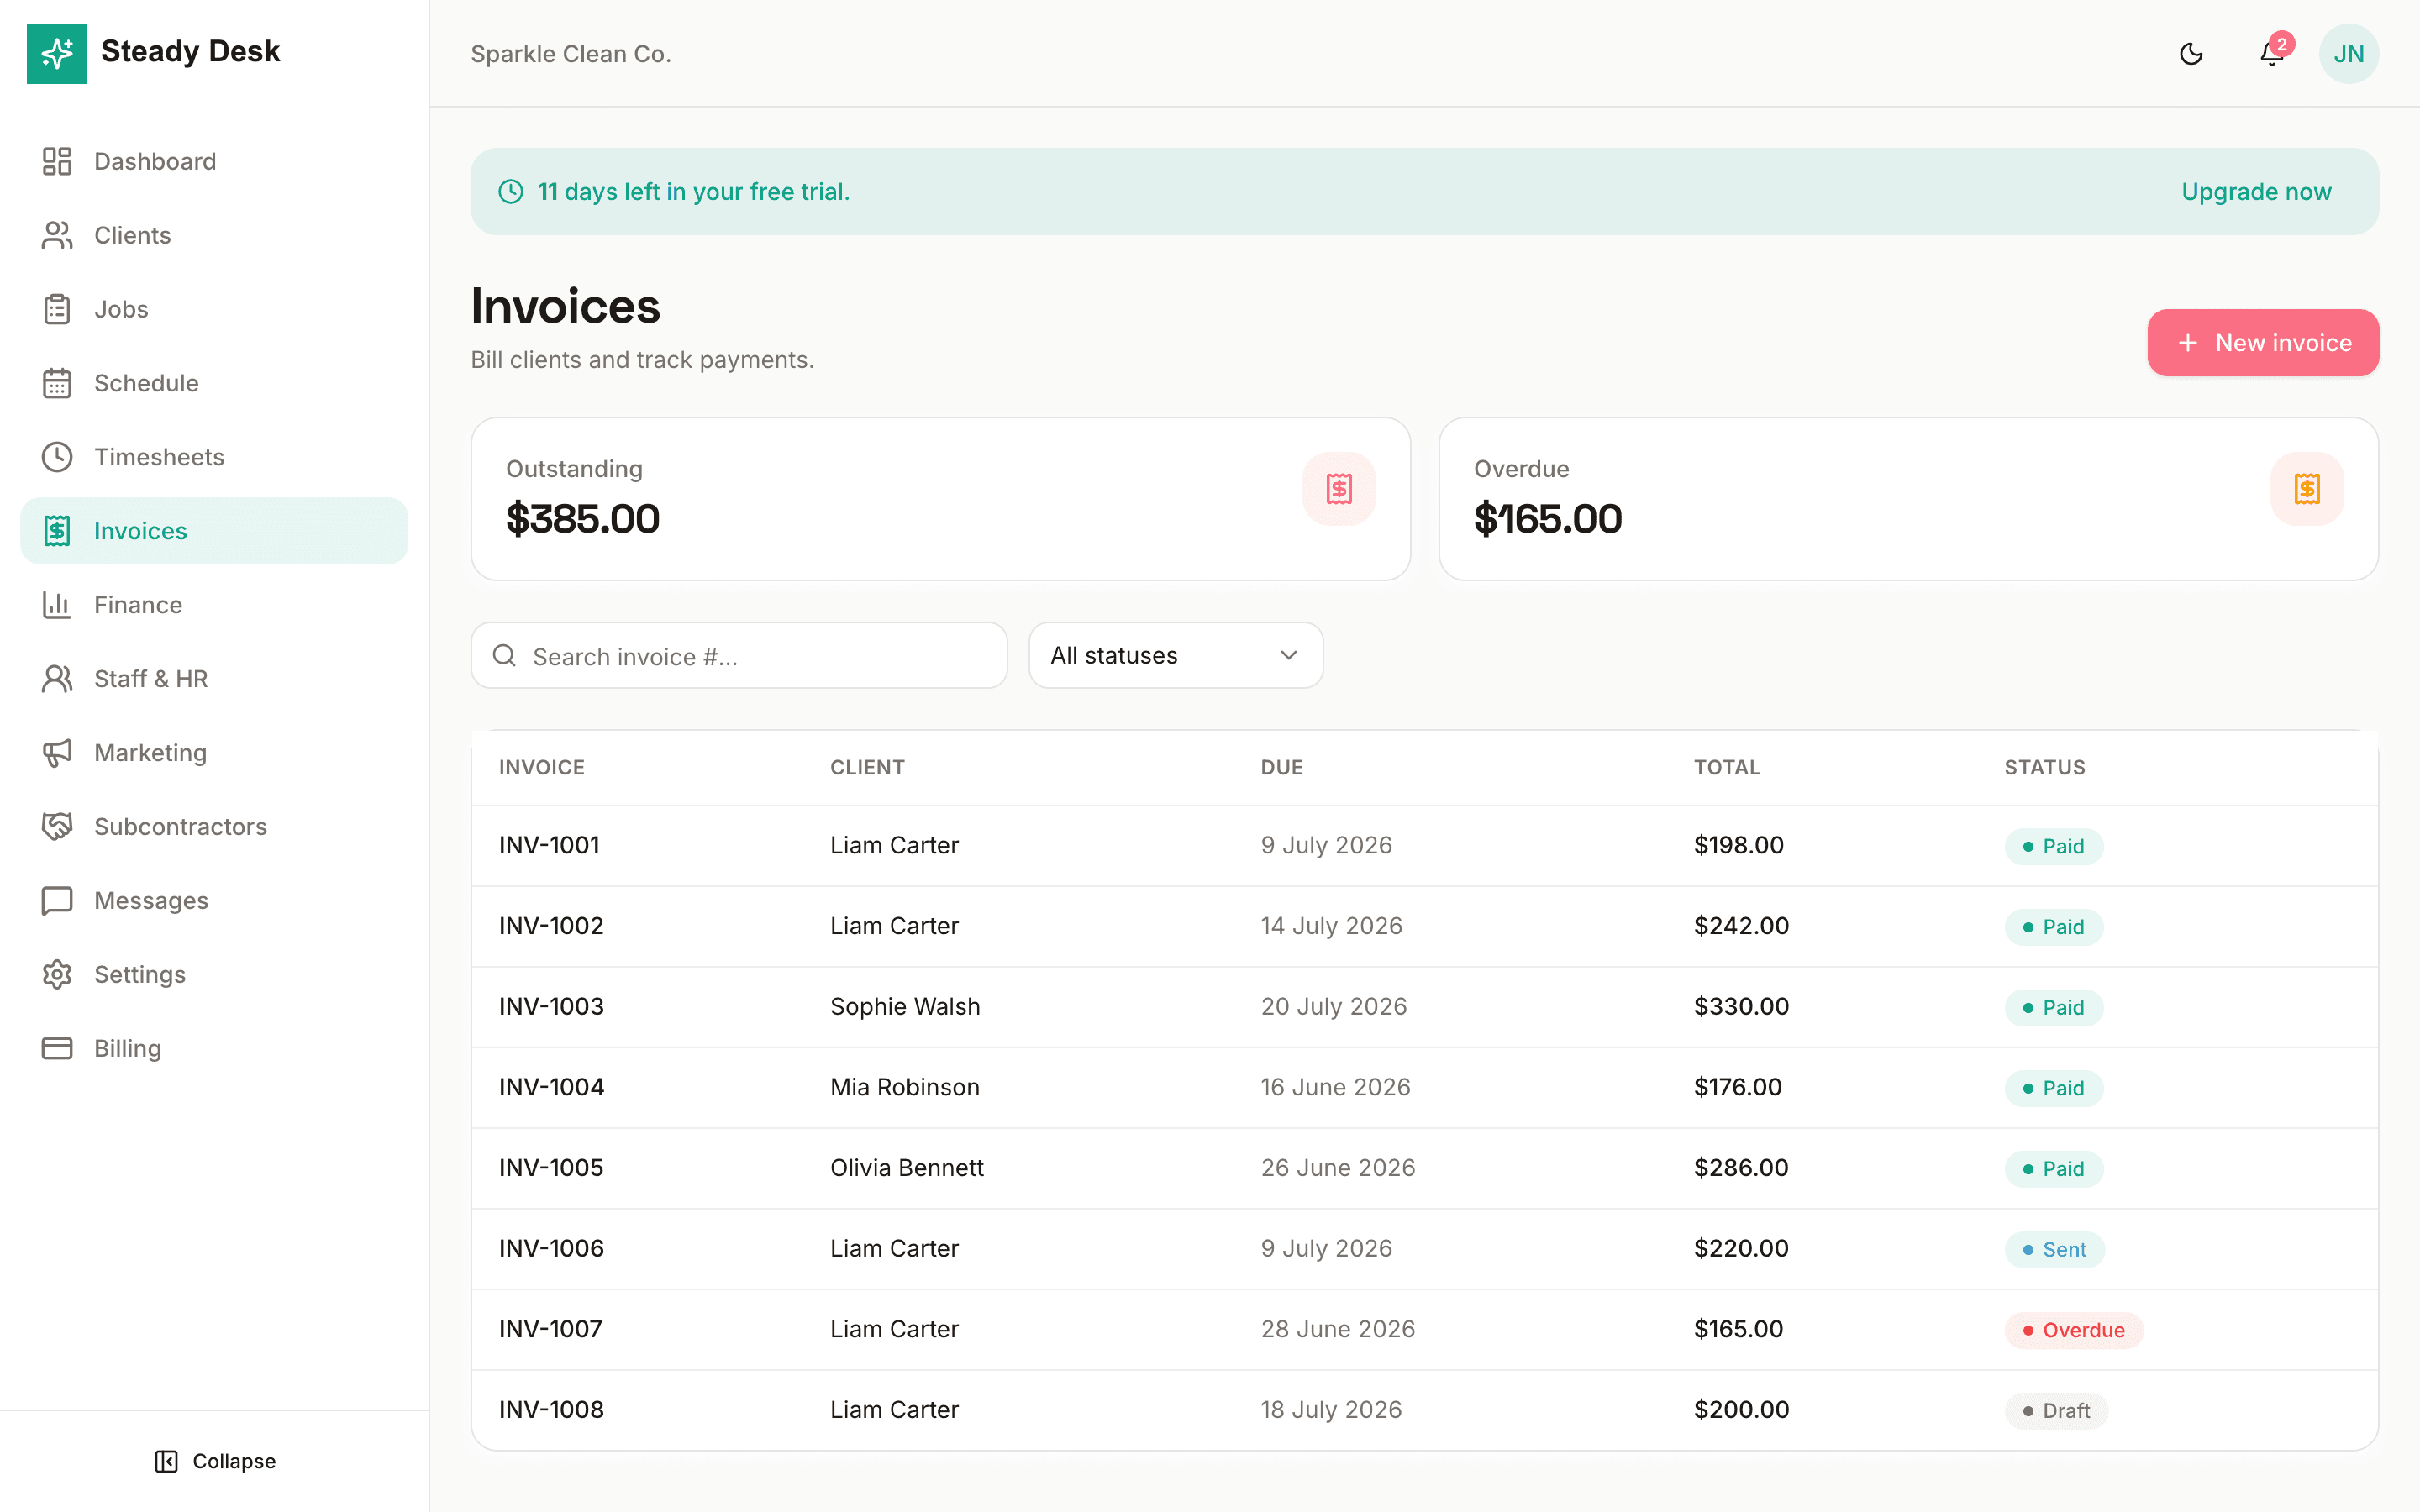Focus the Search invoice # field
Viewport: 2420px width, 1512px height.
click(x=739, y=655)
